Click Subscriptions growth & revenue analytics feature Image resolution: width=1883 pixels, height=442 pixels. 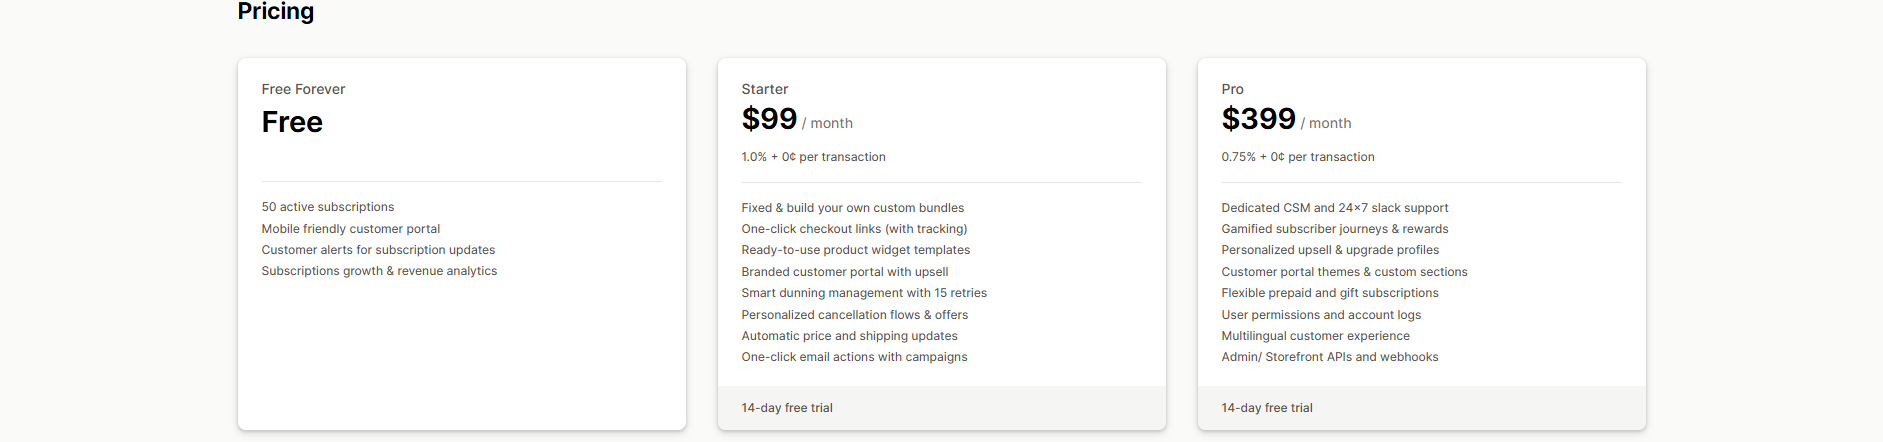(379, 271)
